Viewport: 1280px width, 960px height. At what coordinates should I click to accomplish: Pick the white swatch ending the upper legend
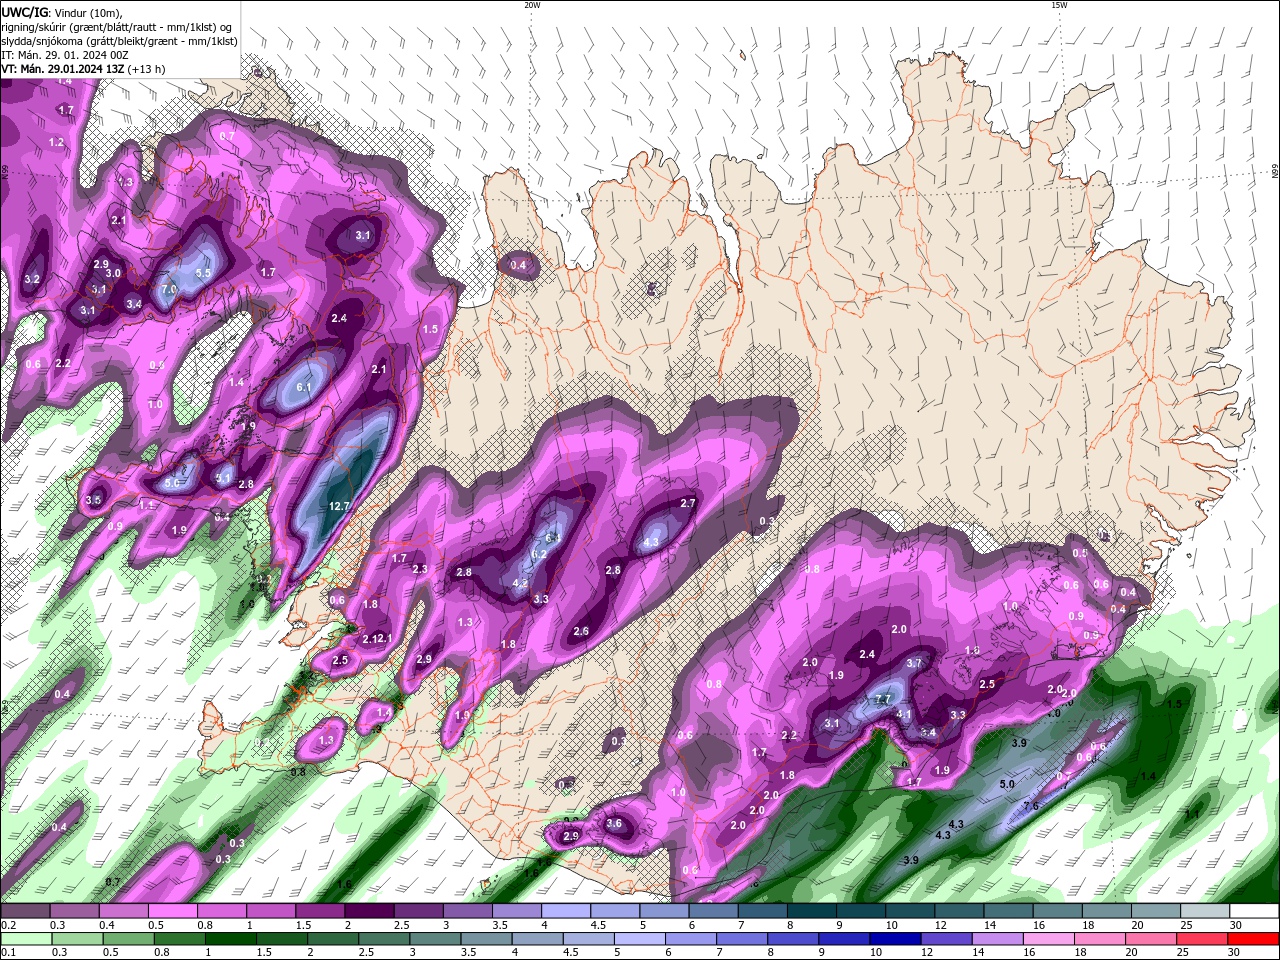(x=1254, y=911)
